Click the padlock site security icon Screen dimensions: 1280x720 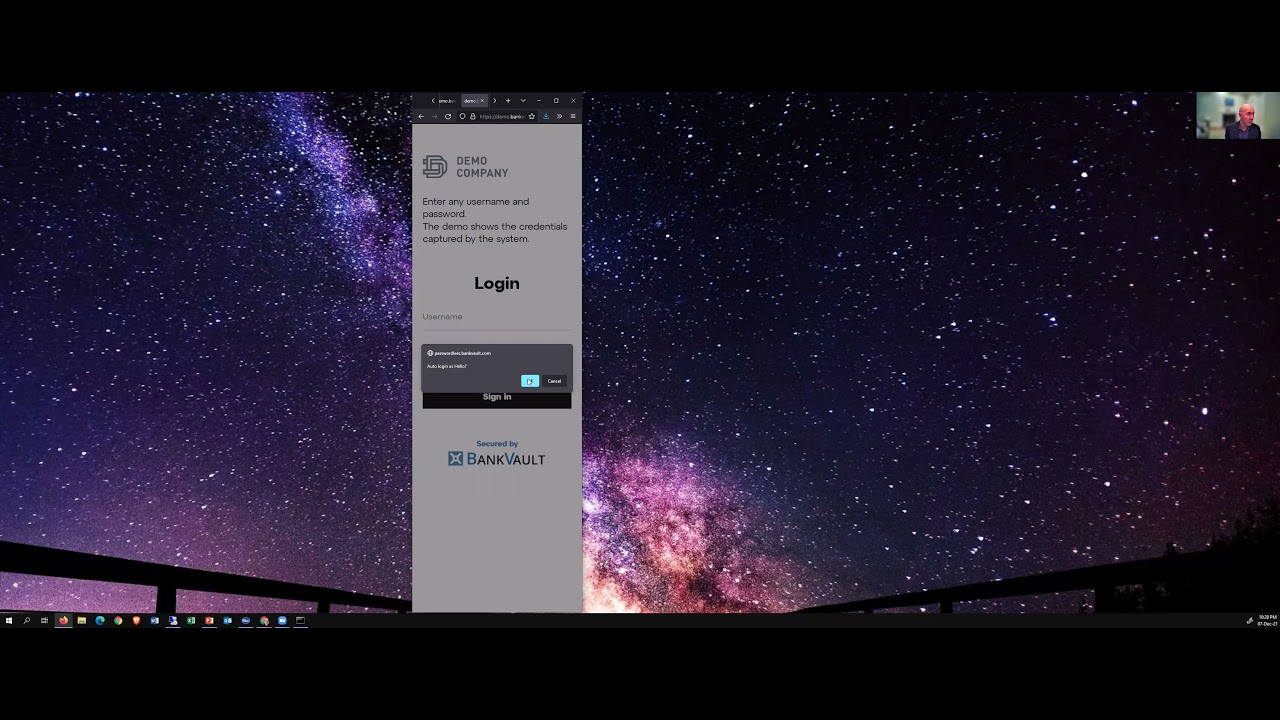(473, 116)
